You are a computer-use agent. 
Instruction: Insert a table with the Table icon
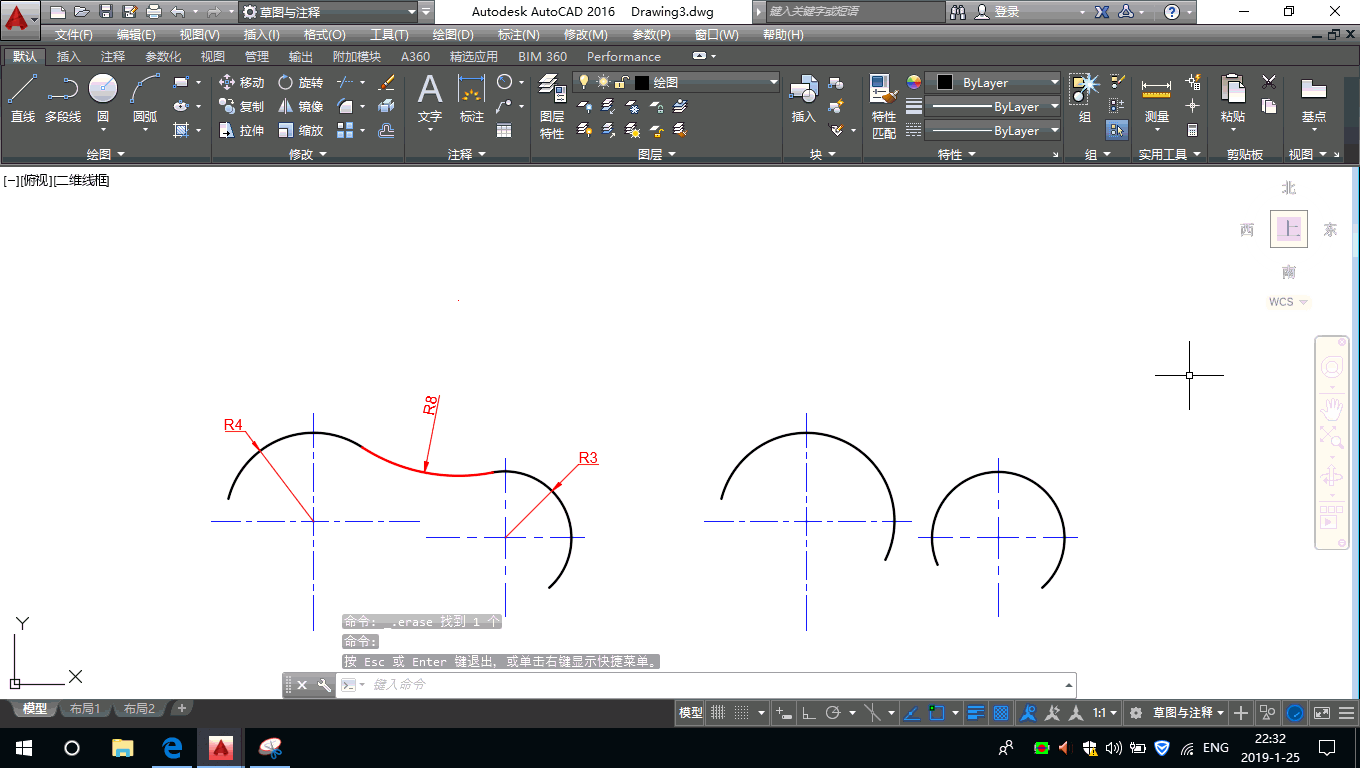504,130
